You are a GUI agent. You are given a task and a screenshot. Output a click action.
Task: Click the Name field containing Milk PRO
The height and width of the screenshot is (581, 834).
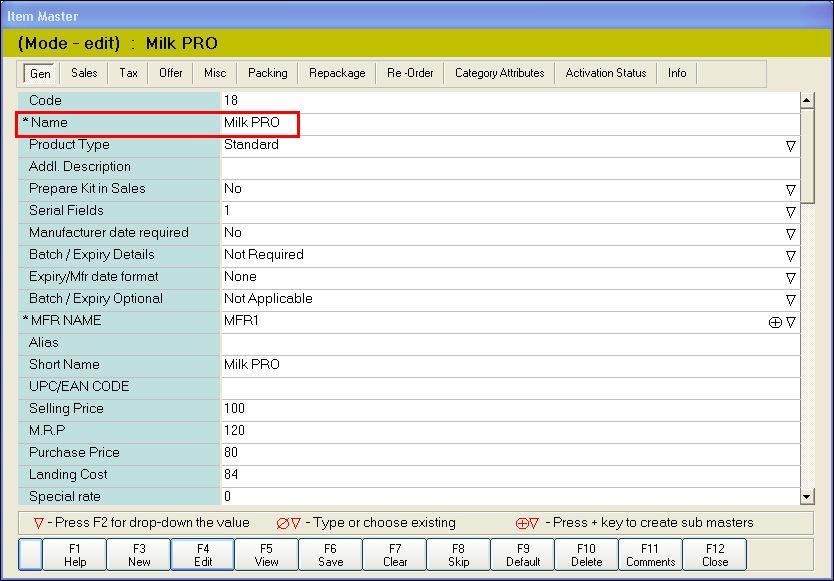(511, 123)
